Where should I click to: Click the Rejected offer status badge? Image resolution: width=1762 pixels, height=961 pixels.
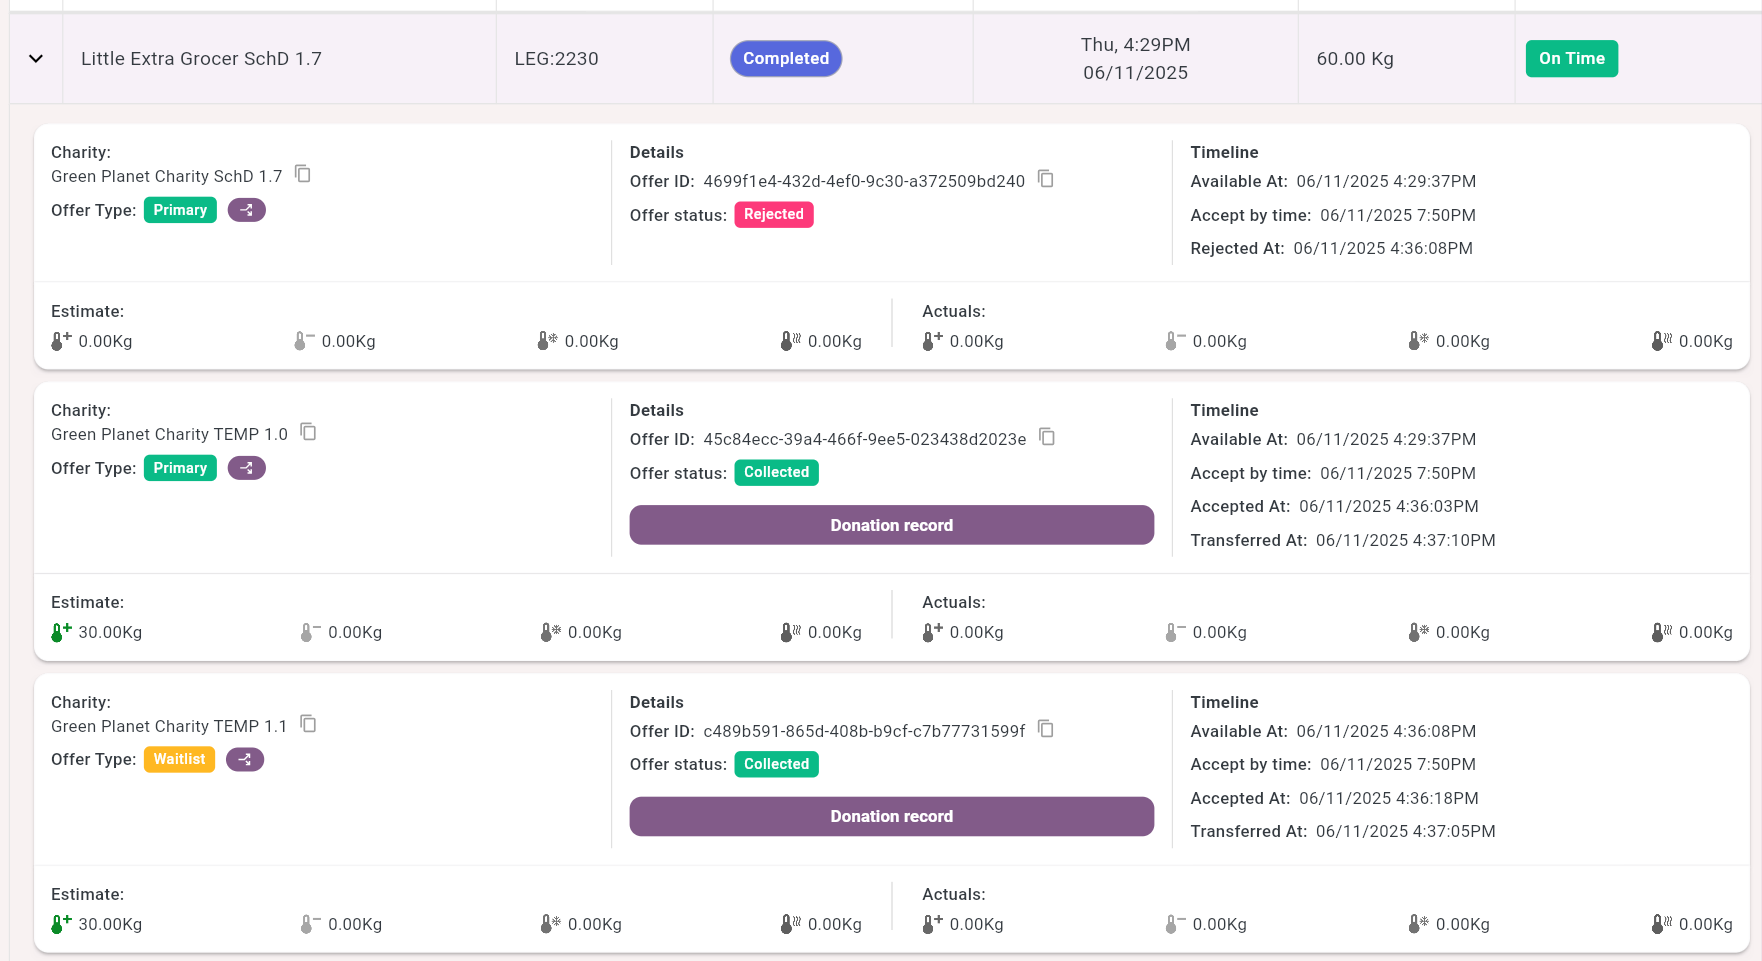point(774,214)
